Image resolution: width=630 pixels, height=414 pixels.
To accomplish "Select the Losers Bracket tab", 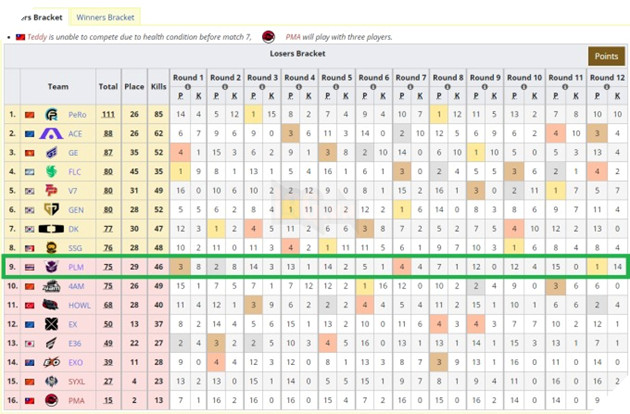I will point(36,17).
